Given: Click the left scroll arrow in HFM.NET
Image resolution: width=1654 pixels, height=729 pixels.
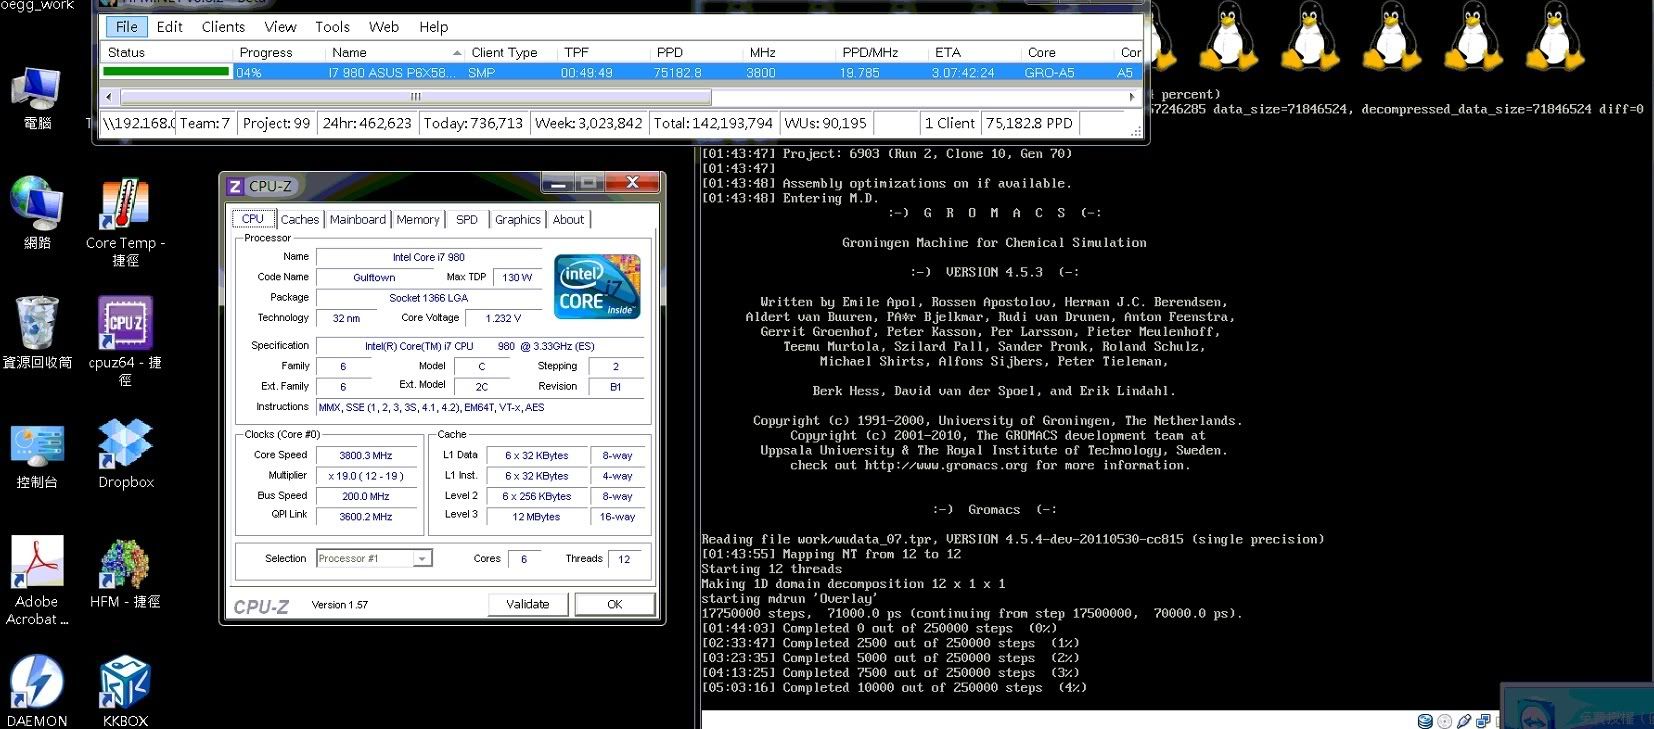Looking at the screenshot, I should point(109,97).
